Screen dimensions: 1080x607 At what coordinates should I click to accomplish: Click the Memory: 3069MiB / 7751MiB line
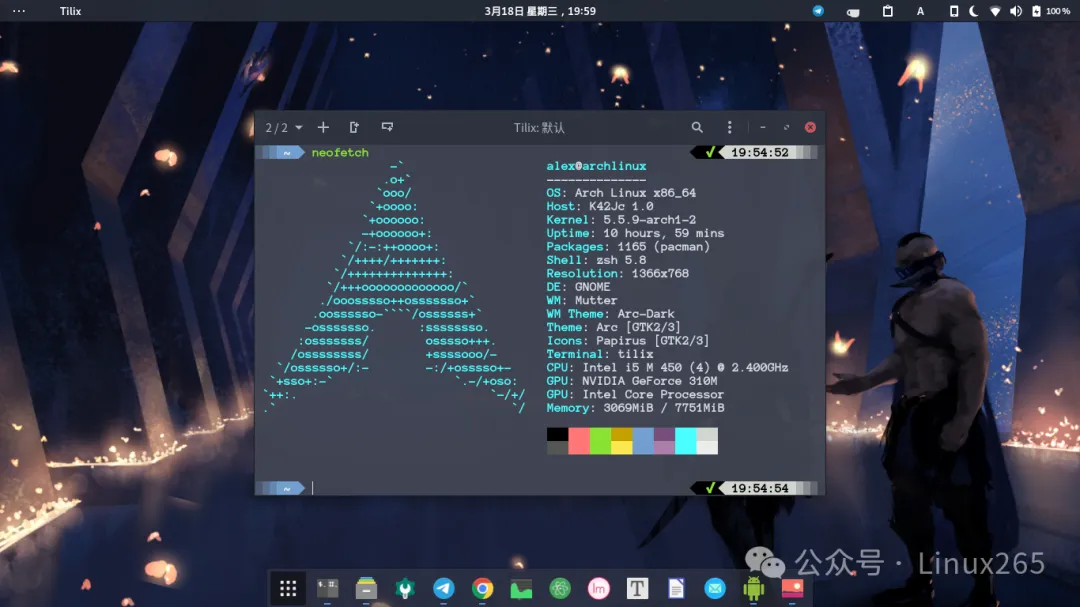[x=635, y=408]
